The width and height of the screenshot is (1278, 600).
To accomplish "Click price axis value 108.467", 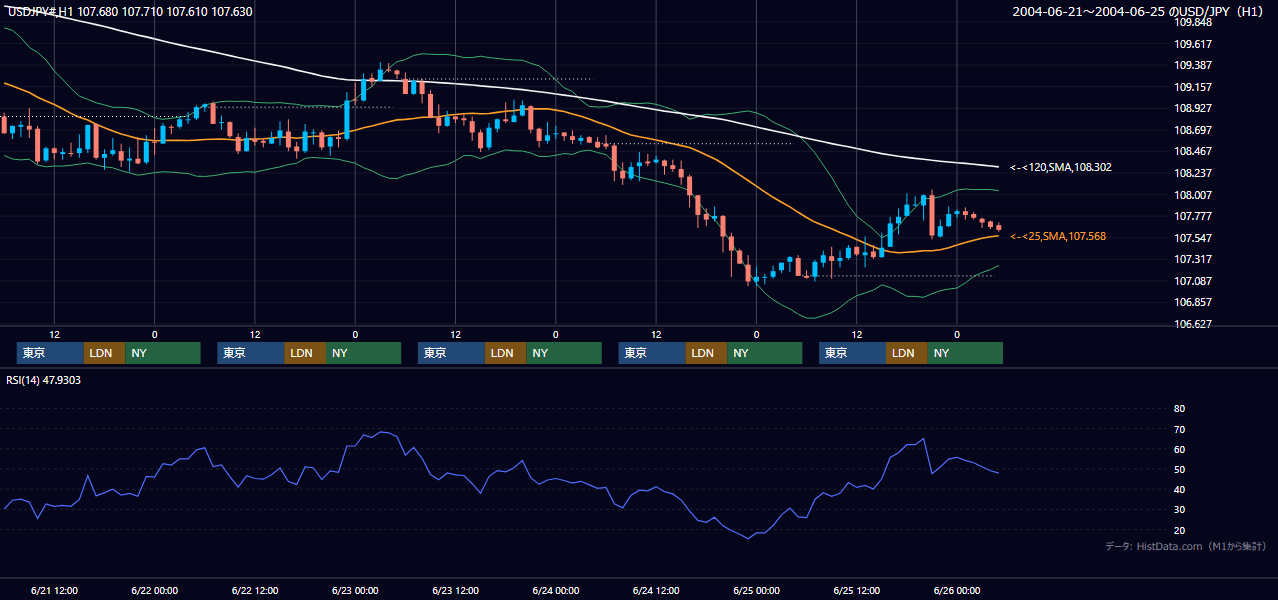I will tap(1193, 151).
